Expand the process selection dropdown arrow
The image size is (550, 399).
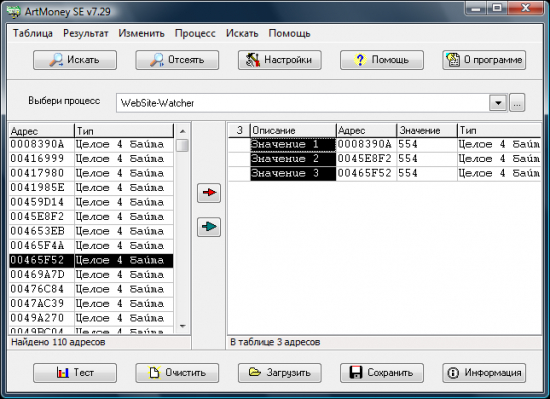pos(498,103)
